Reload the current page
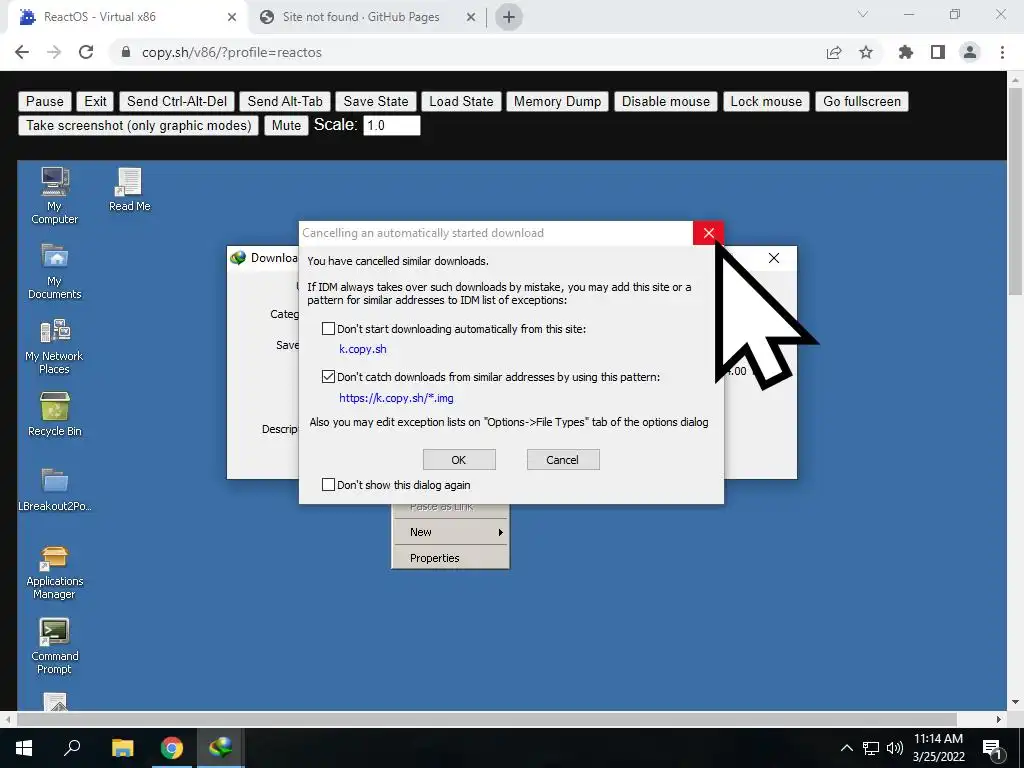 pyautogui.click(x=86, y=52)
